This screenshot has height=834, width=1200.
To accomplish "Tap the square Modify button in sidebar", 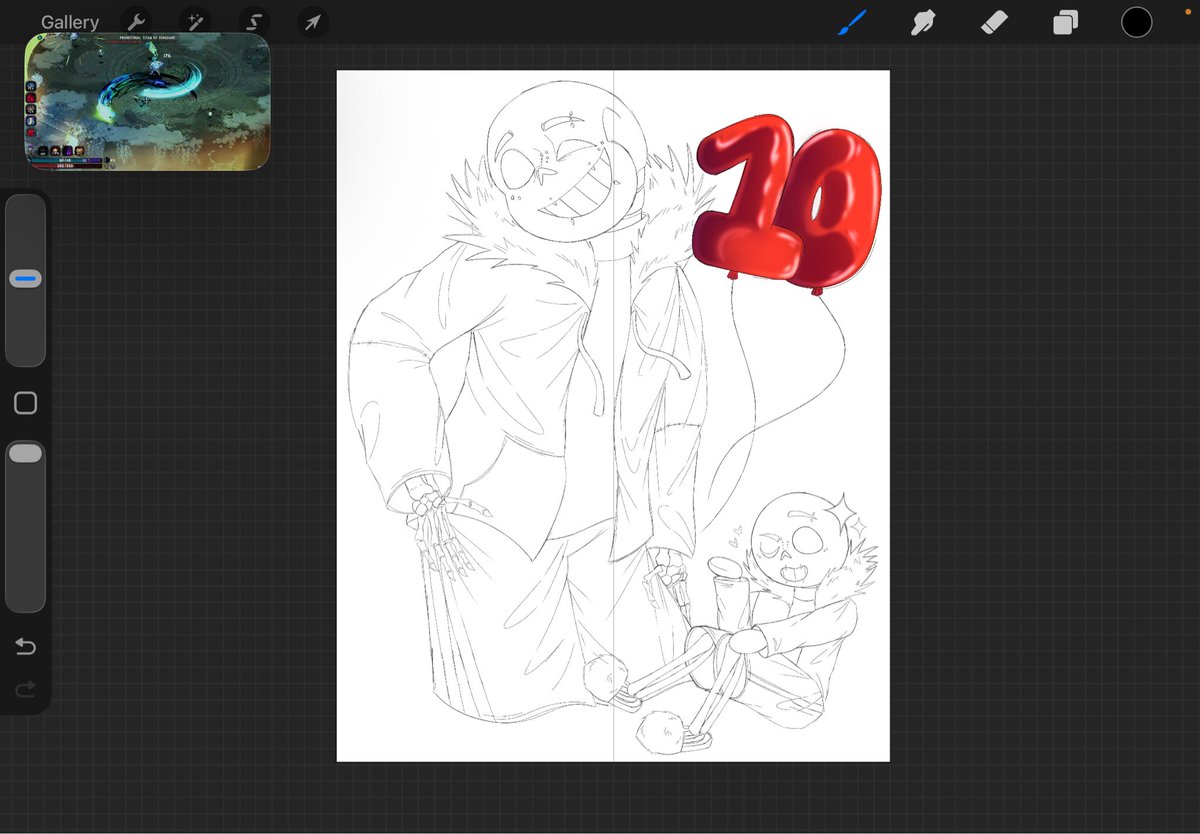I will [26, 403].
